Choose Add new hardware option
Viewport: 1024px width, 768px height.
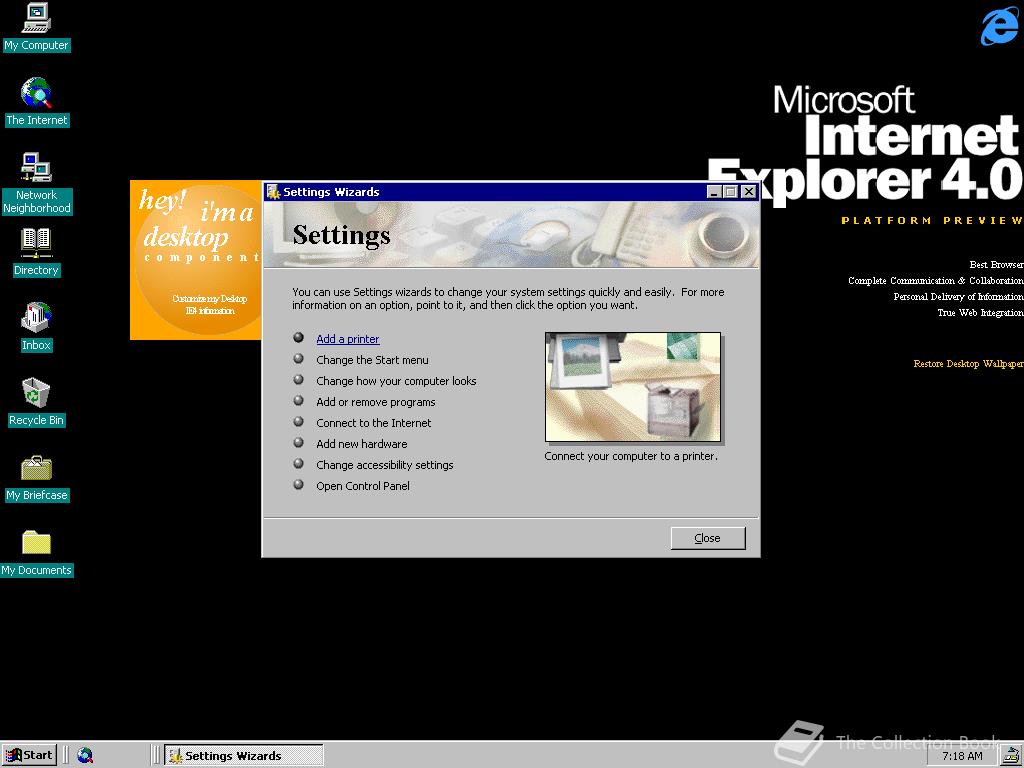[x=361, y=443]
